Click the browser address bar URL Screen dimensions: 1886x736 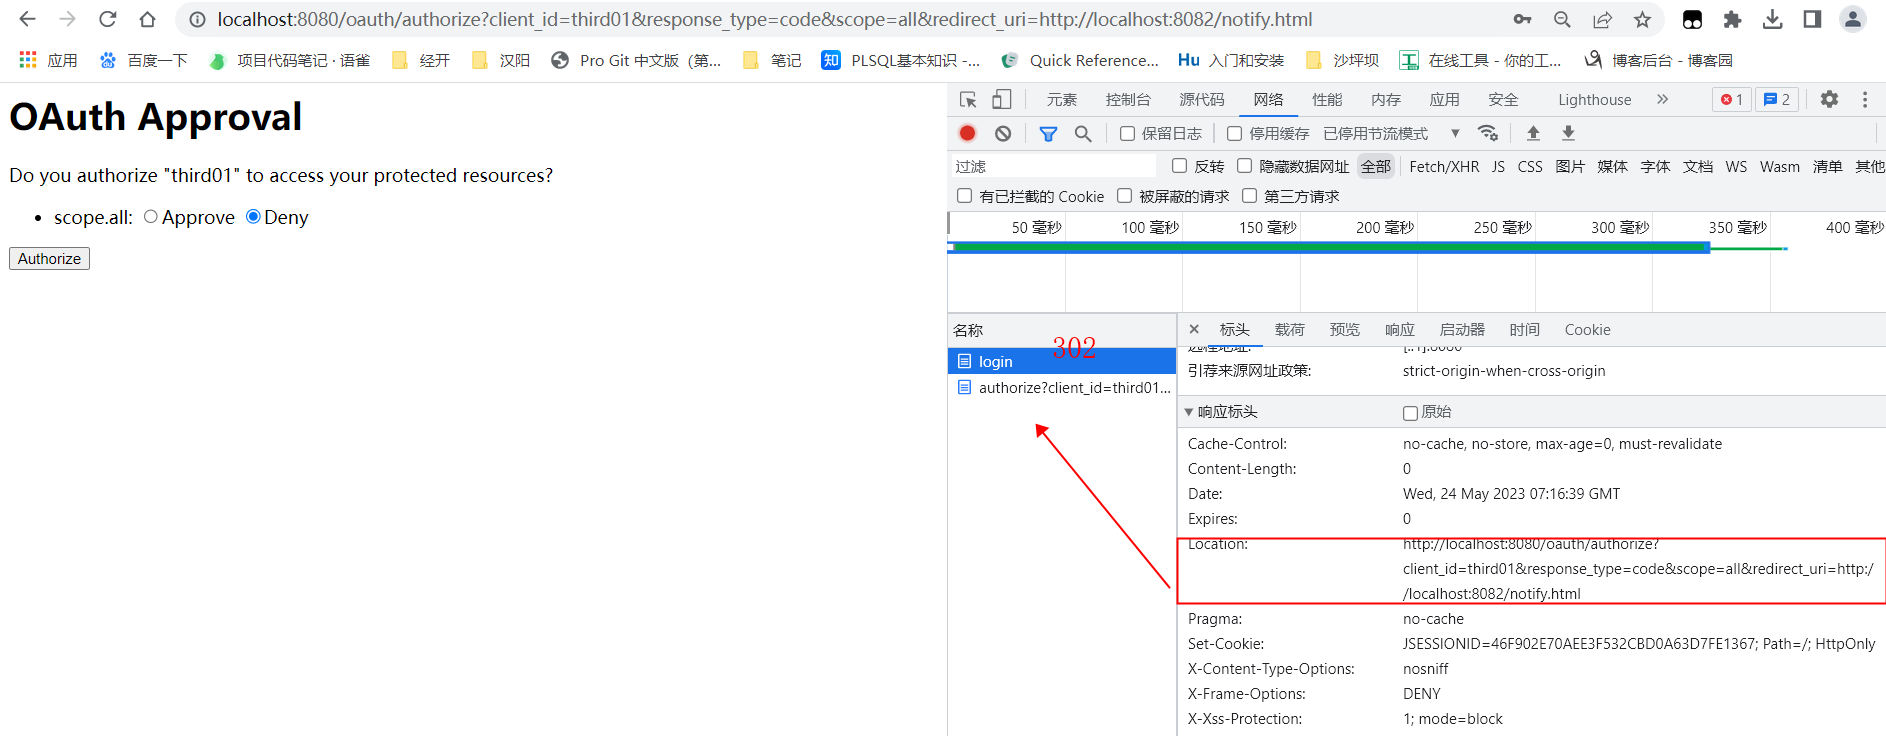[x=765, y=19]
